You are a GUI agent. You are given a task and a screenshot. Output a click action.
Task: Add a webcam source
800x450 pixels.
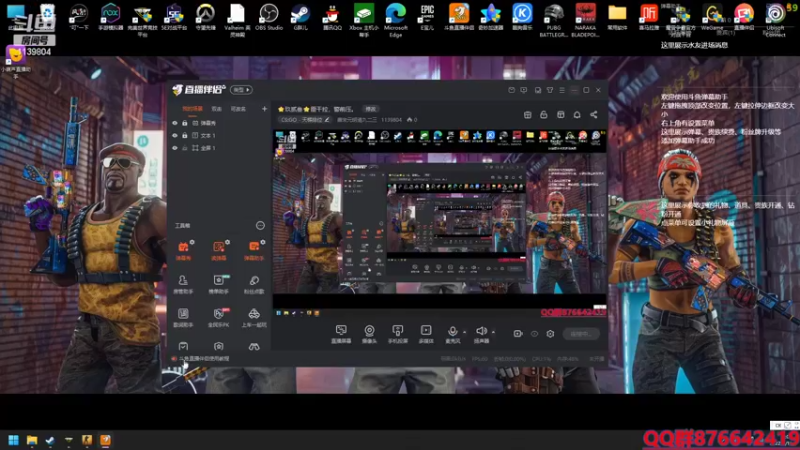pyautogui.click(x=369, y=334)
